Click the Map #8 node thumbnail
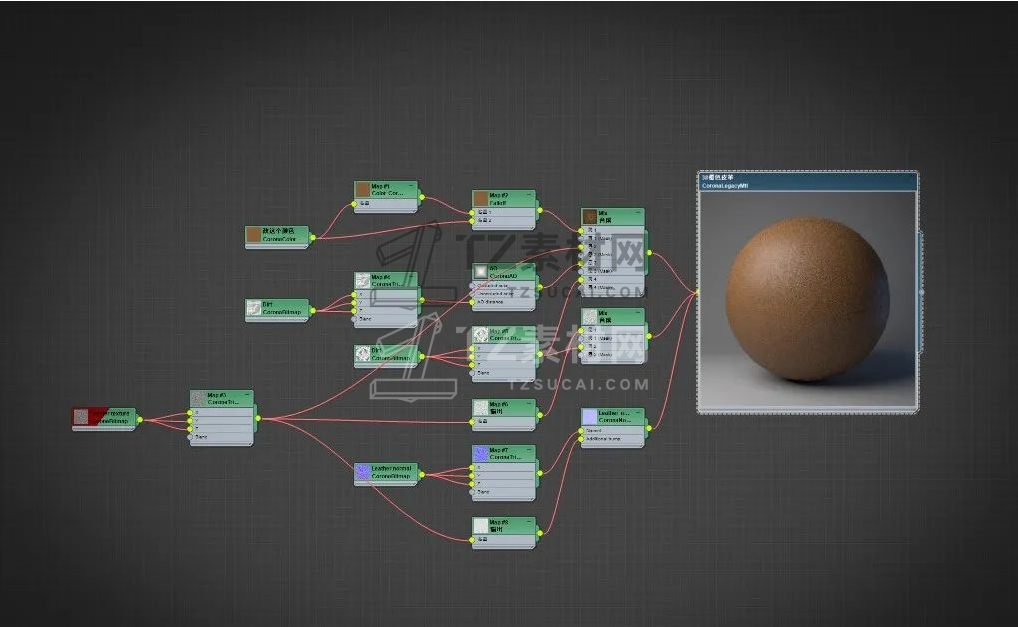This screenshot has width=1018, height=627. (481, 526)
